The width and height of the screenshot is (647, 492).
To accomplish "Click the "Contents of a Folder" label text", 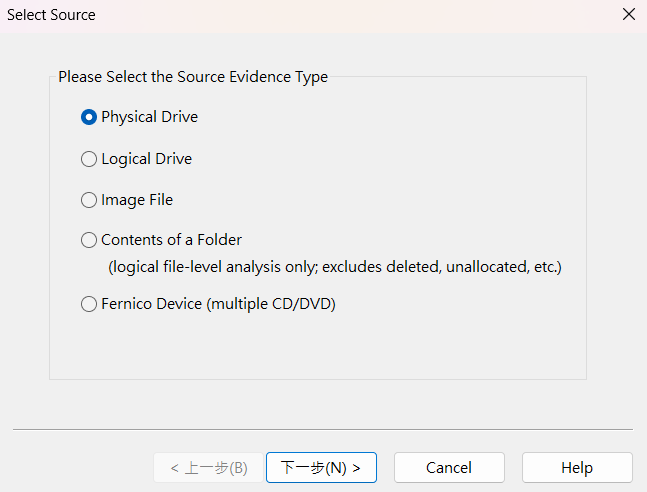I will (x=171, y=240).
